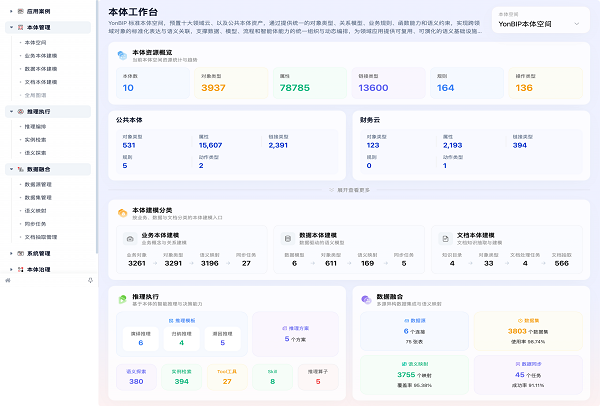This screenshot has height=406, width=600.
Task: Open the YonBIP本体空间 dropdown
Action: [x=540, y=24]
